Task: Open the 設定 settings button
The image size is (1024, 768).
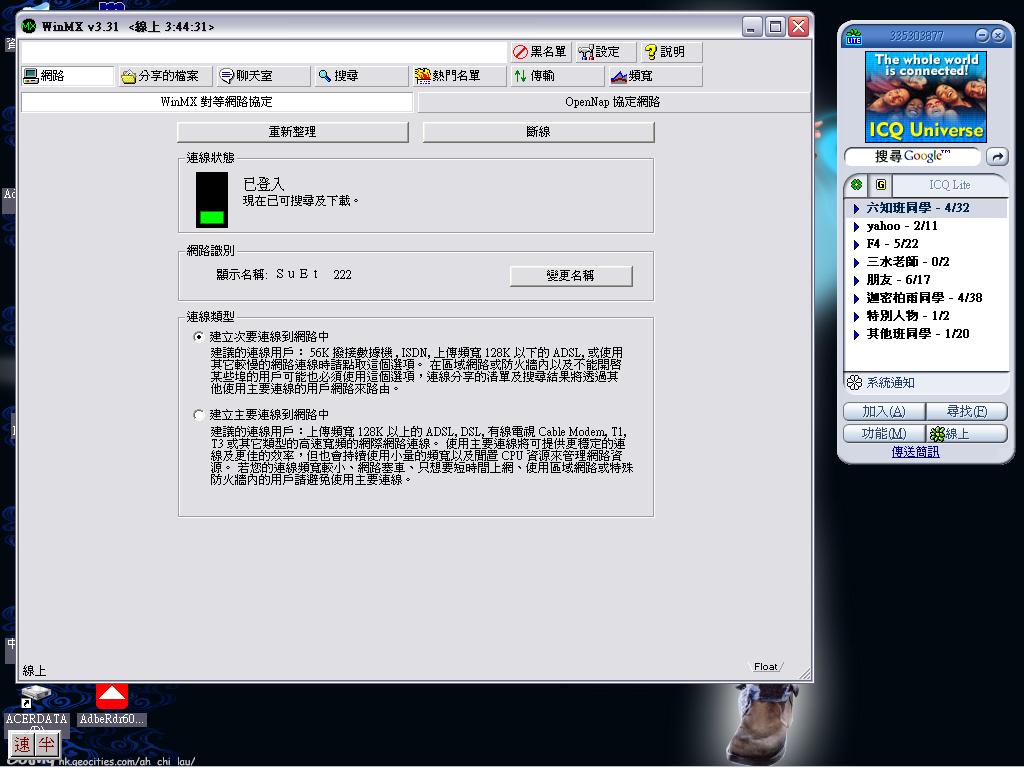Action: coord(605,52)
